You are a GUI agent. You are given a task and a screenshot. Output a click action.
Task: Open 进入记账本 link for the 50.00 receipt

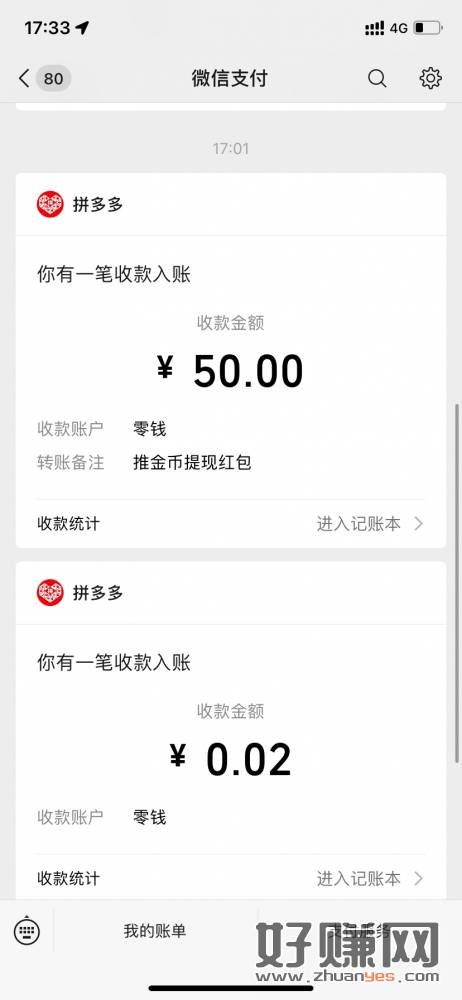pyautogui.click(x=359, y=524)
